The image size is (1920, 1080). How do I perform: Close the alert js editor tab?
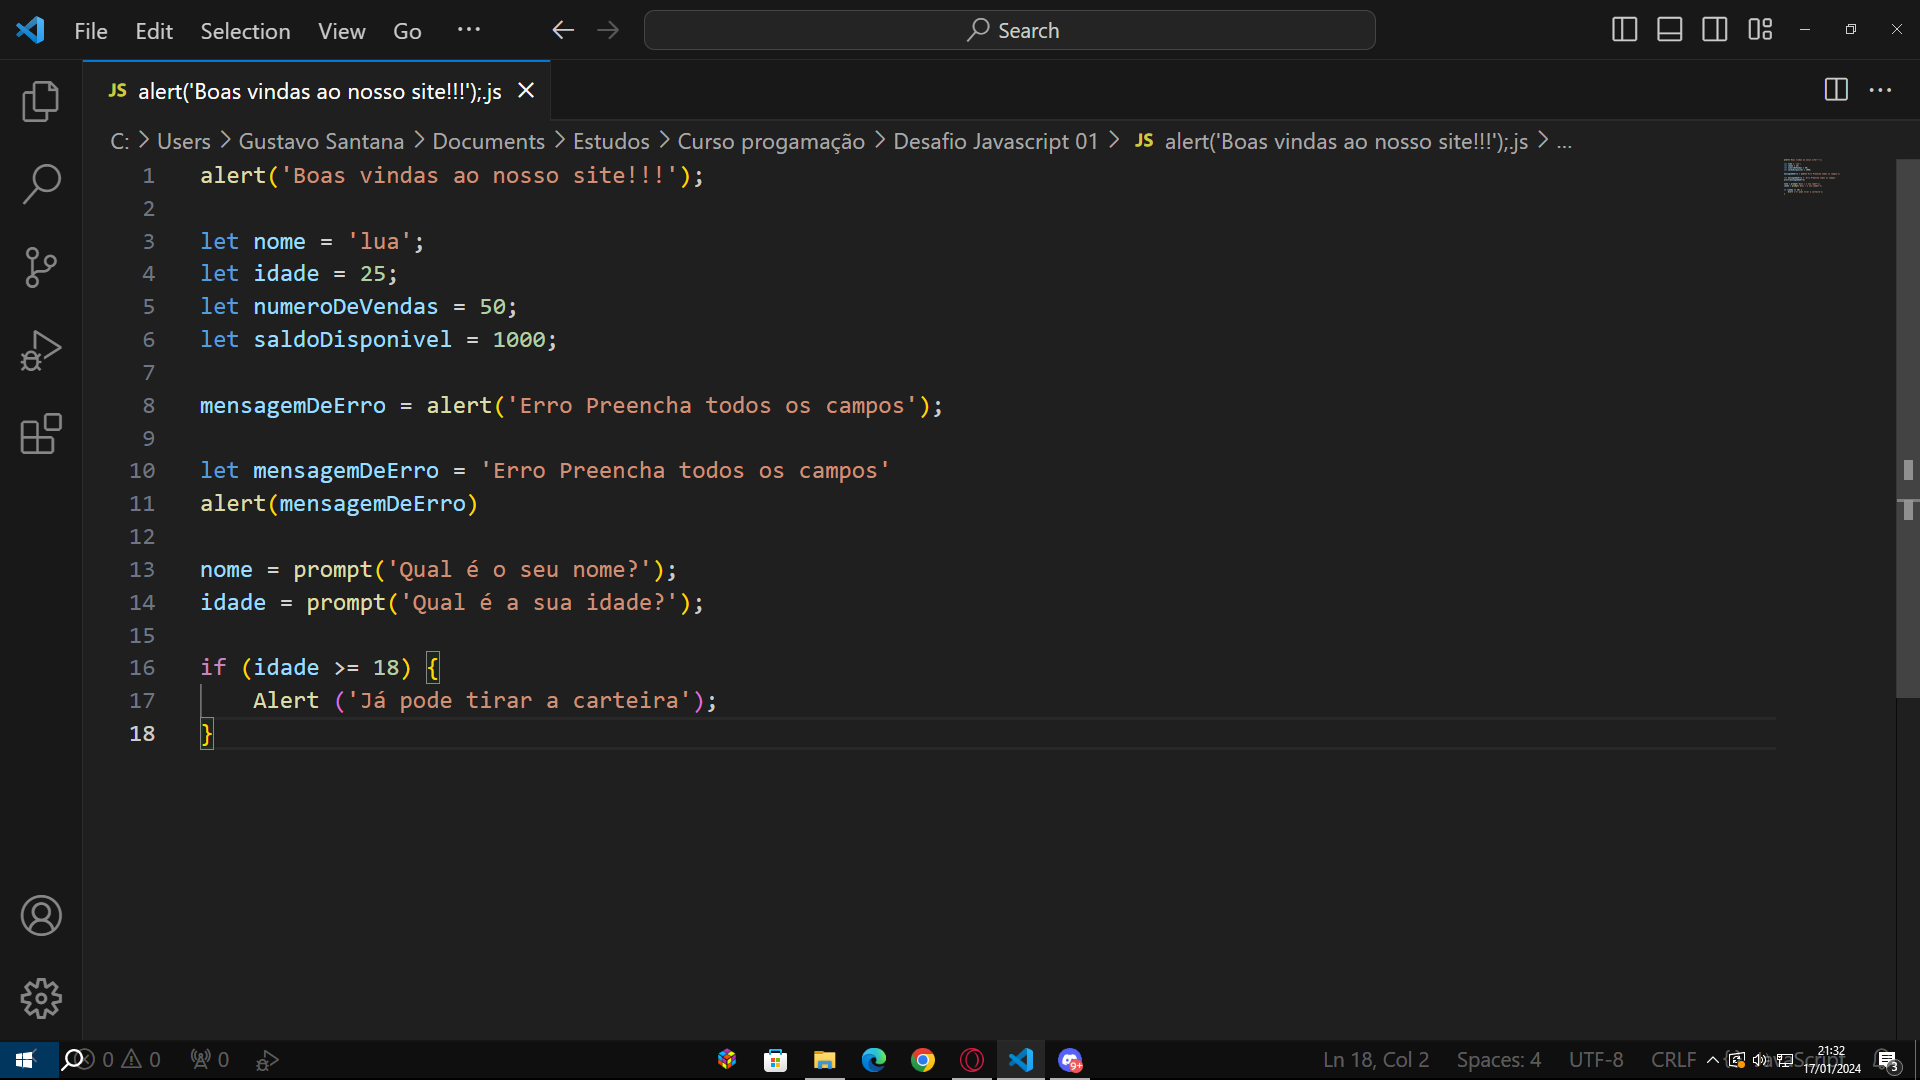click(526, 91)
